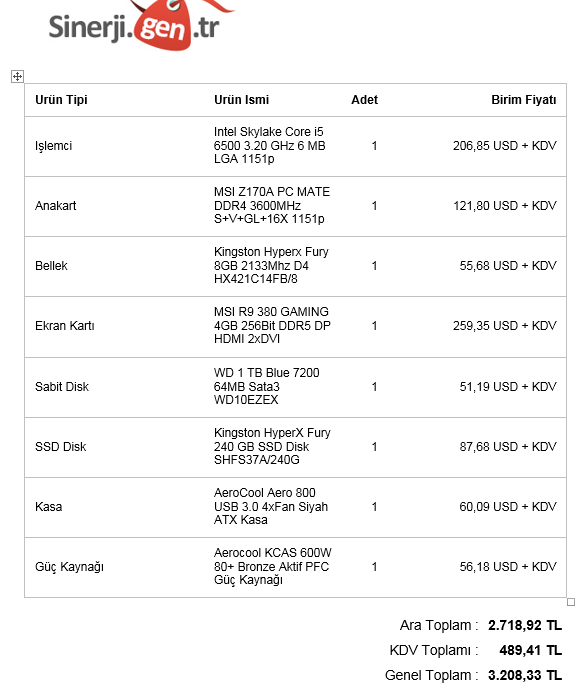Click the SSD Disk row label
Viewport: 588px width, 688px height.
coord(61,447)
